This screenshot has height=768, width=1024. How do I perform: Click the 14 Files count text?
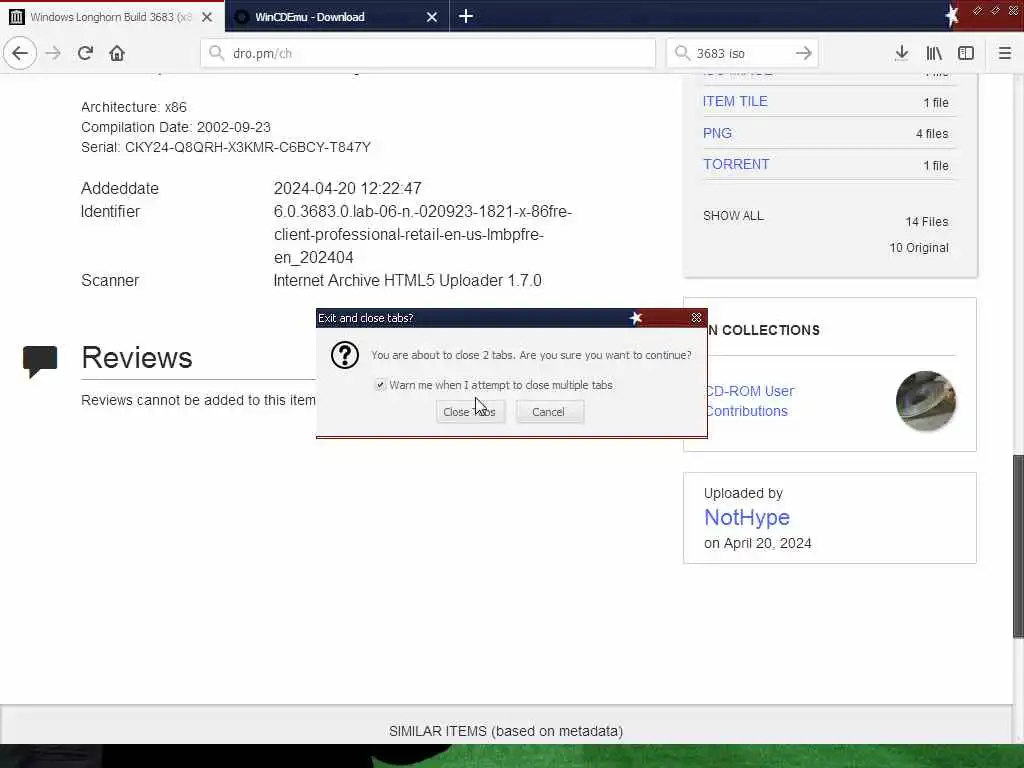coord(927,222)
